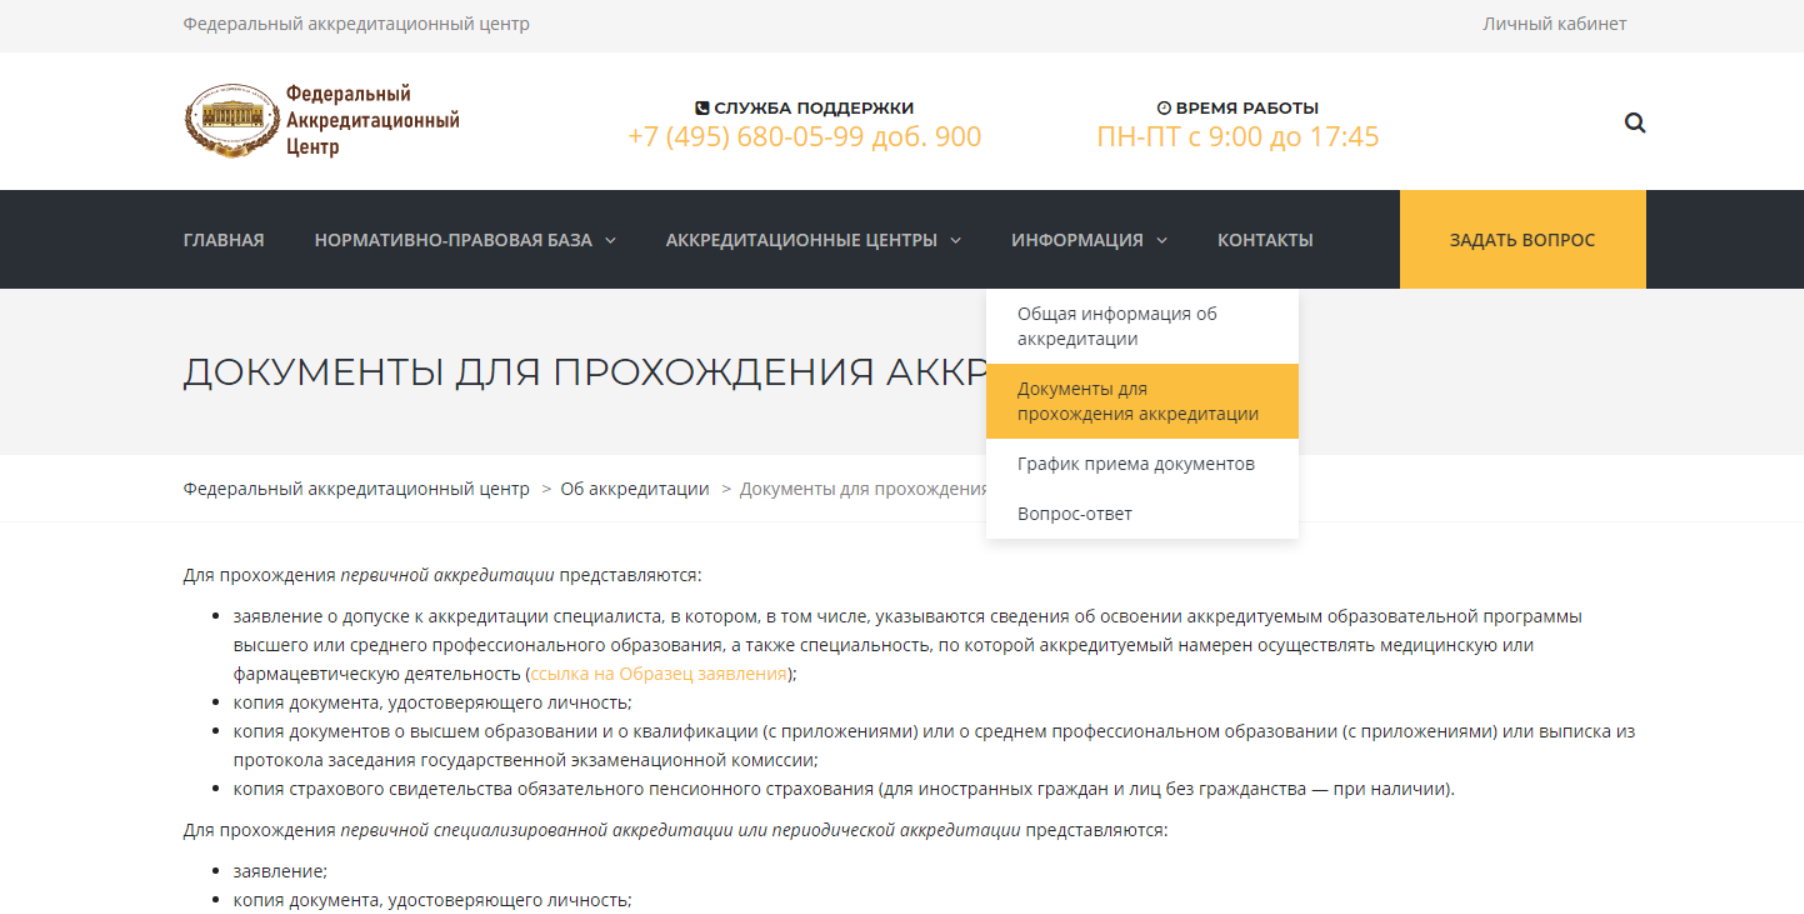Open the Главная menu item

pos(223,240)
